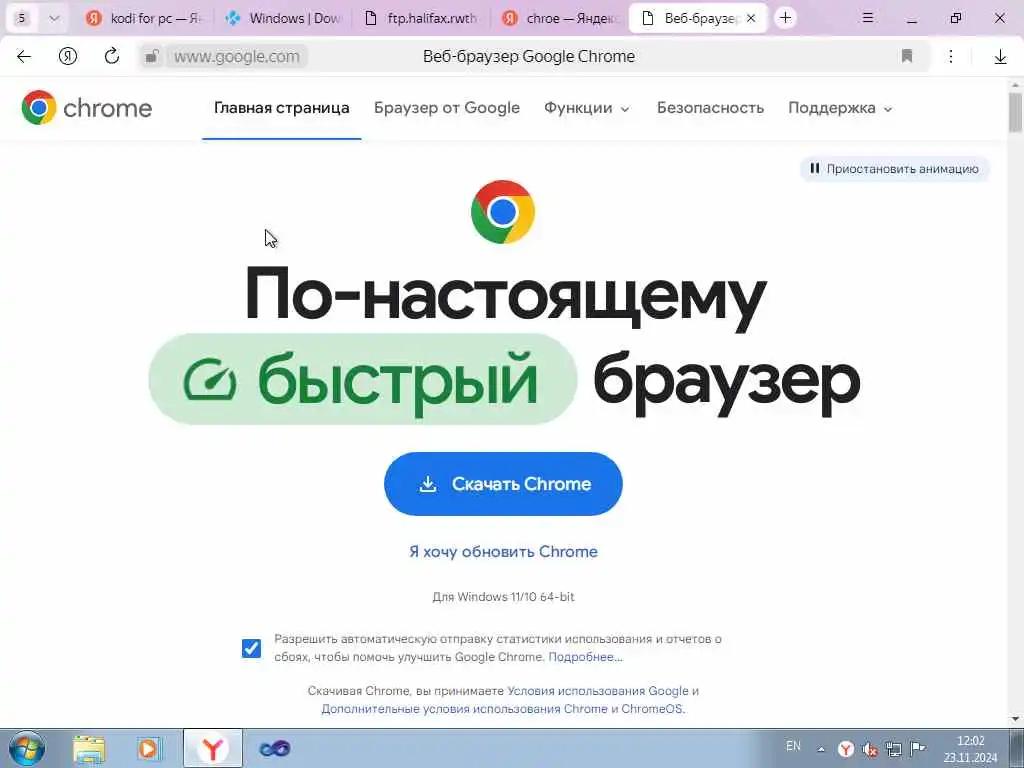
Task: Bookmark this page with the bookmark icon
Action: pos(906,56)
